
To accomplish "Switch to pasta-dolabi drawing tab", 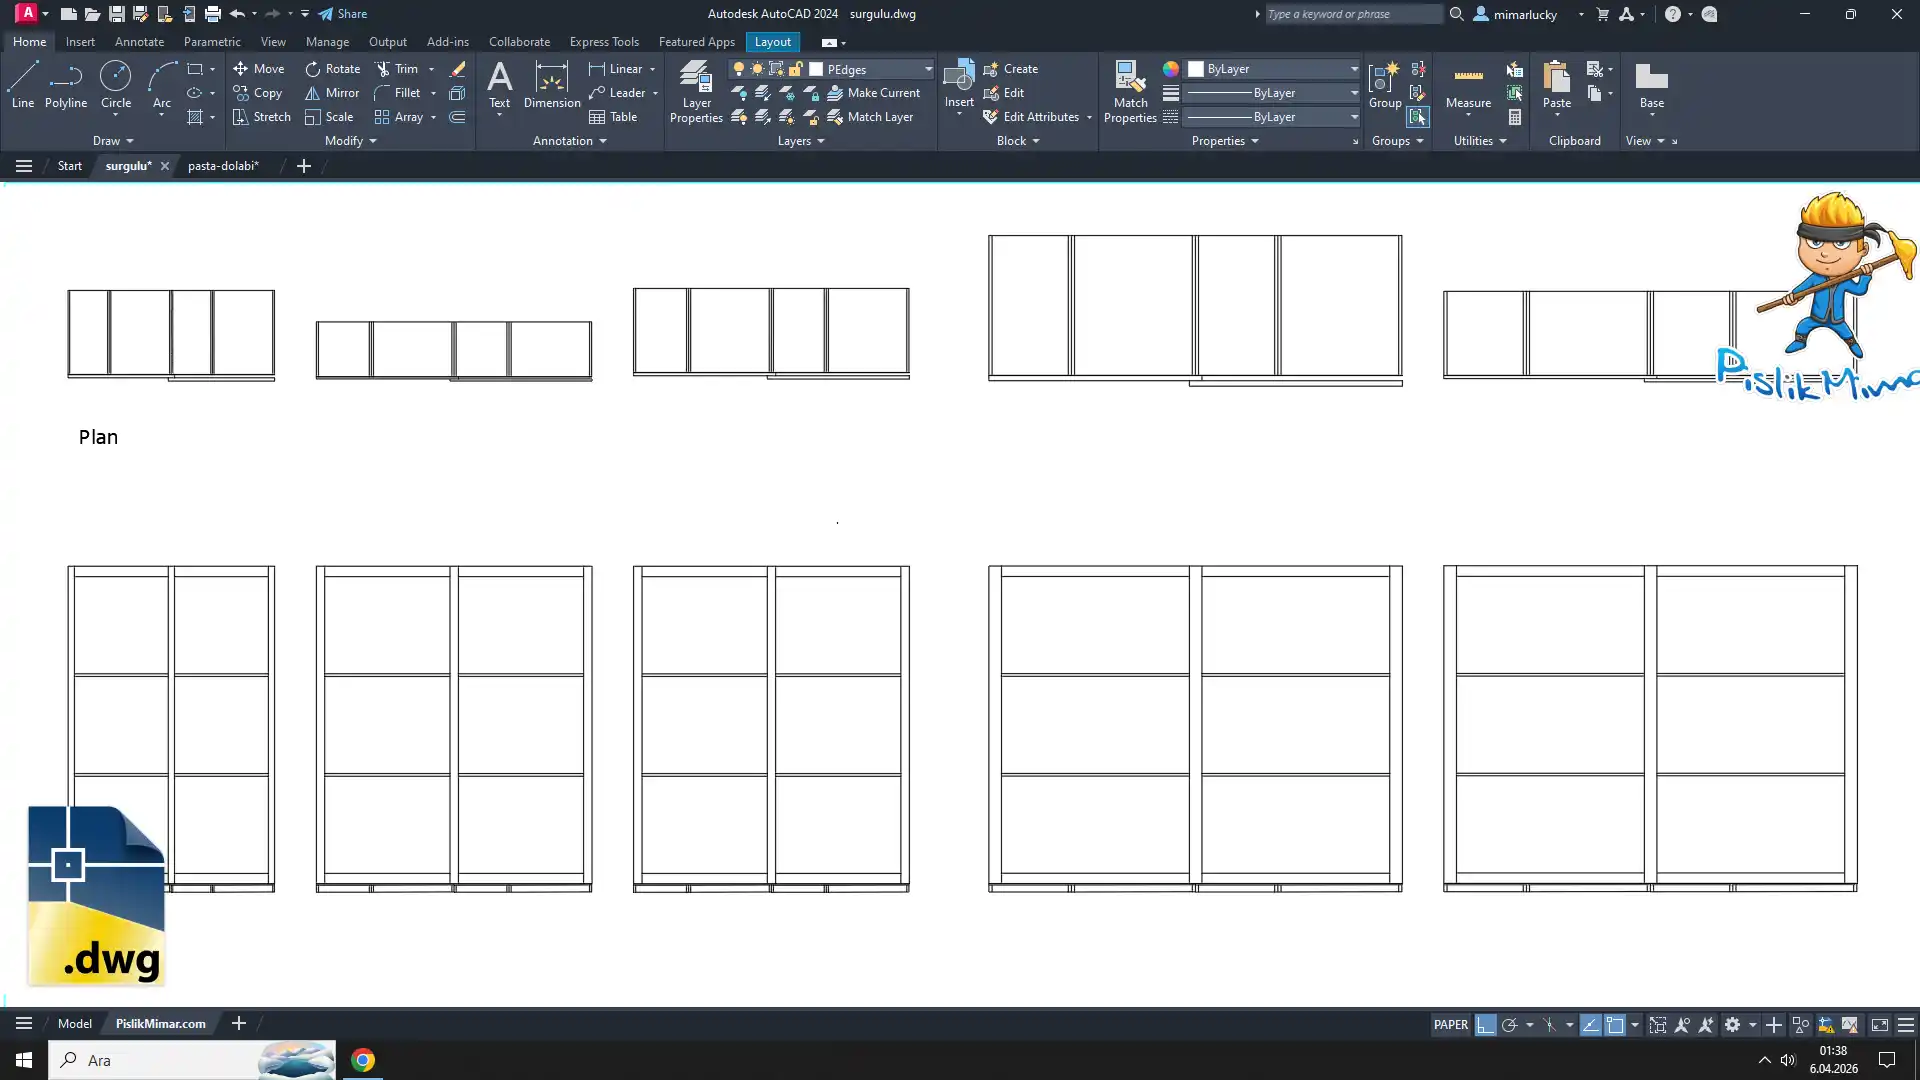I will point(223,166).
